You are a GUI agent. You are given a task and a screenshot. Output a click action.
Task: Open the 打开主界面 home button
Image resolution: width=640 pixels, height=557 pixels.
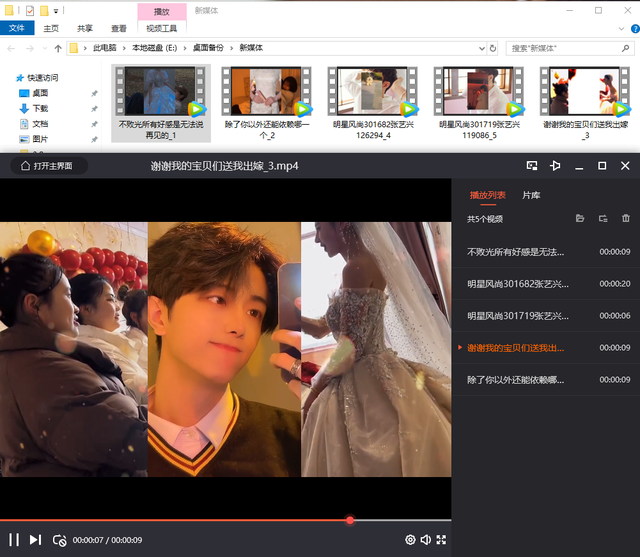point(48,166)
